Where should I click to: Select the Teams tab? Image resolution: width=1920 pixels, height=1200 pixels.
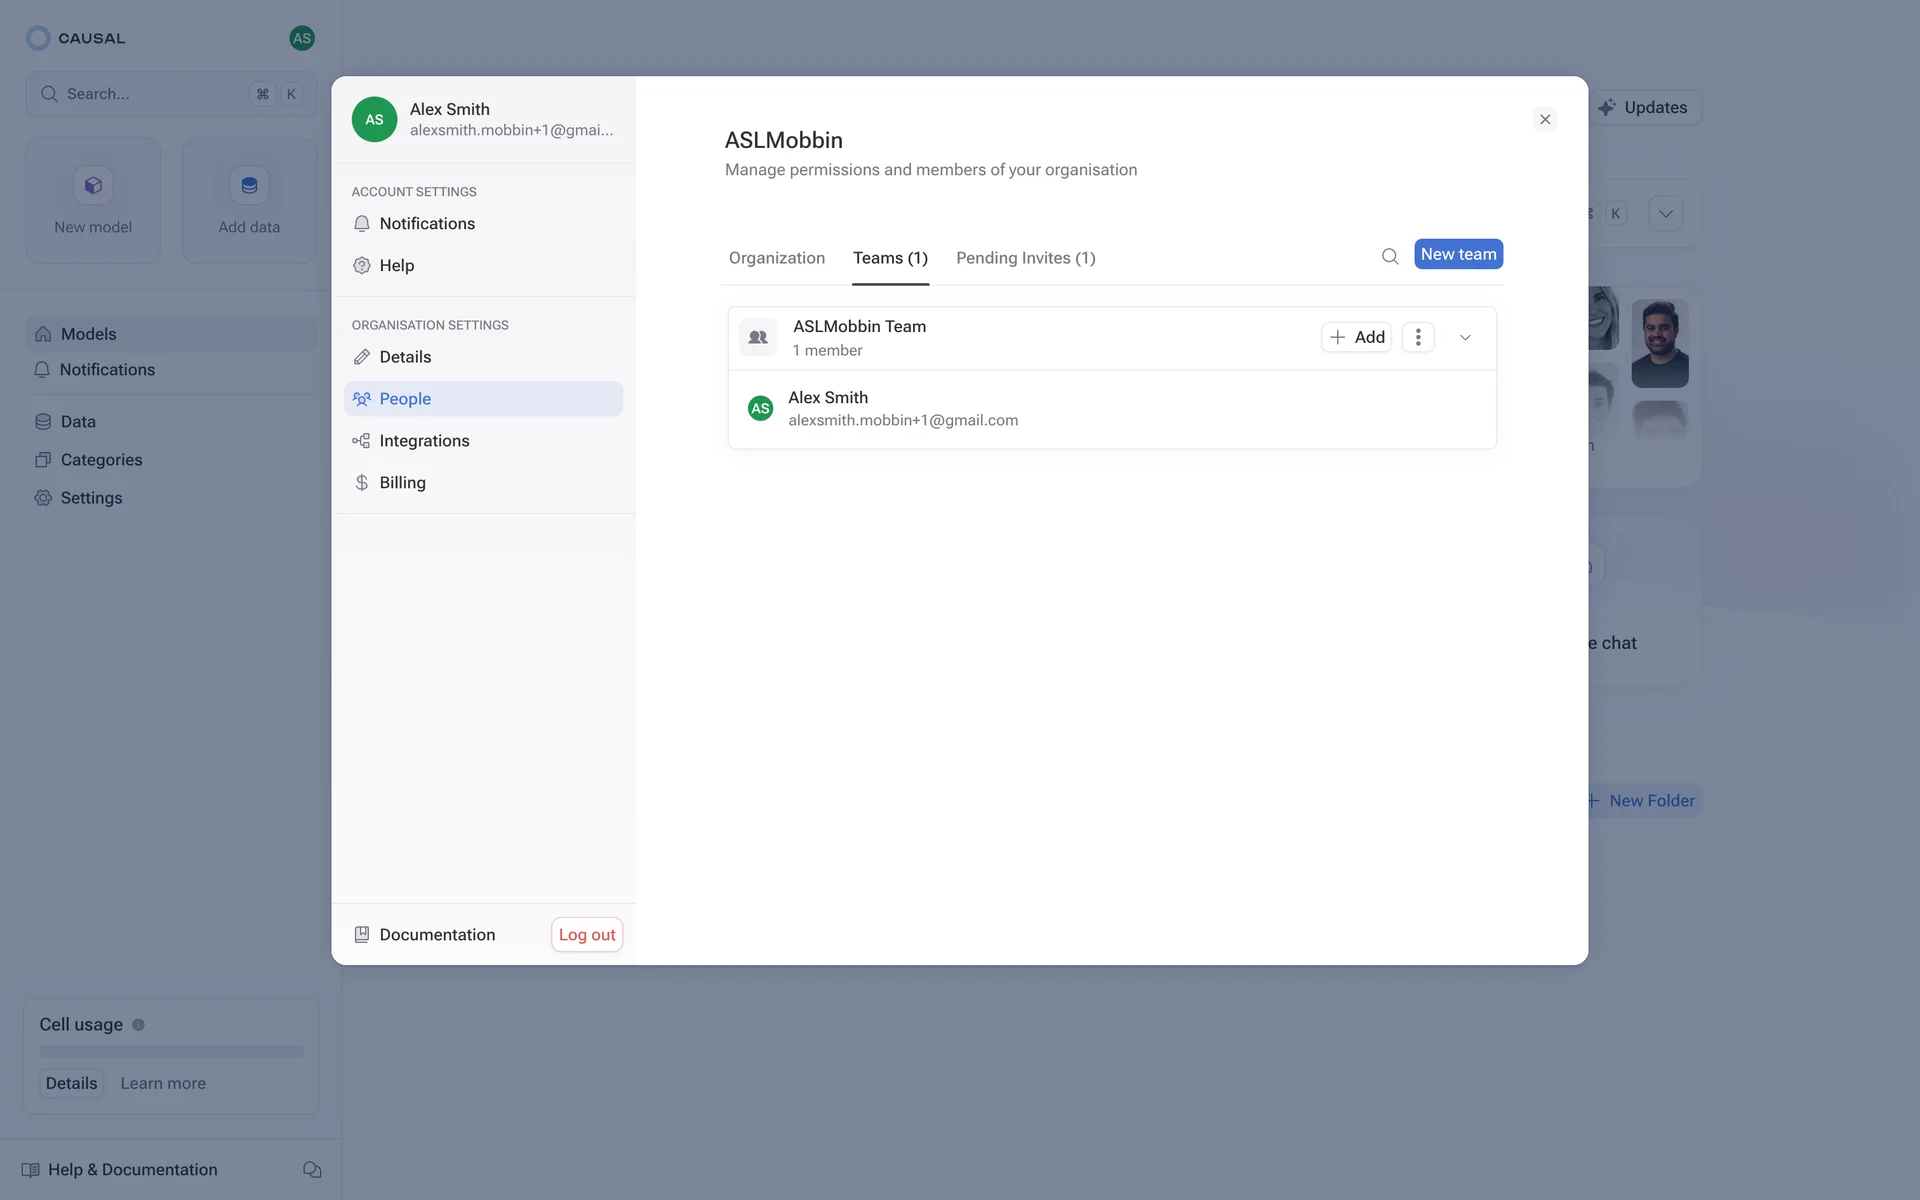[890, 258]
